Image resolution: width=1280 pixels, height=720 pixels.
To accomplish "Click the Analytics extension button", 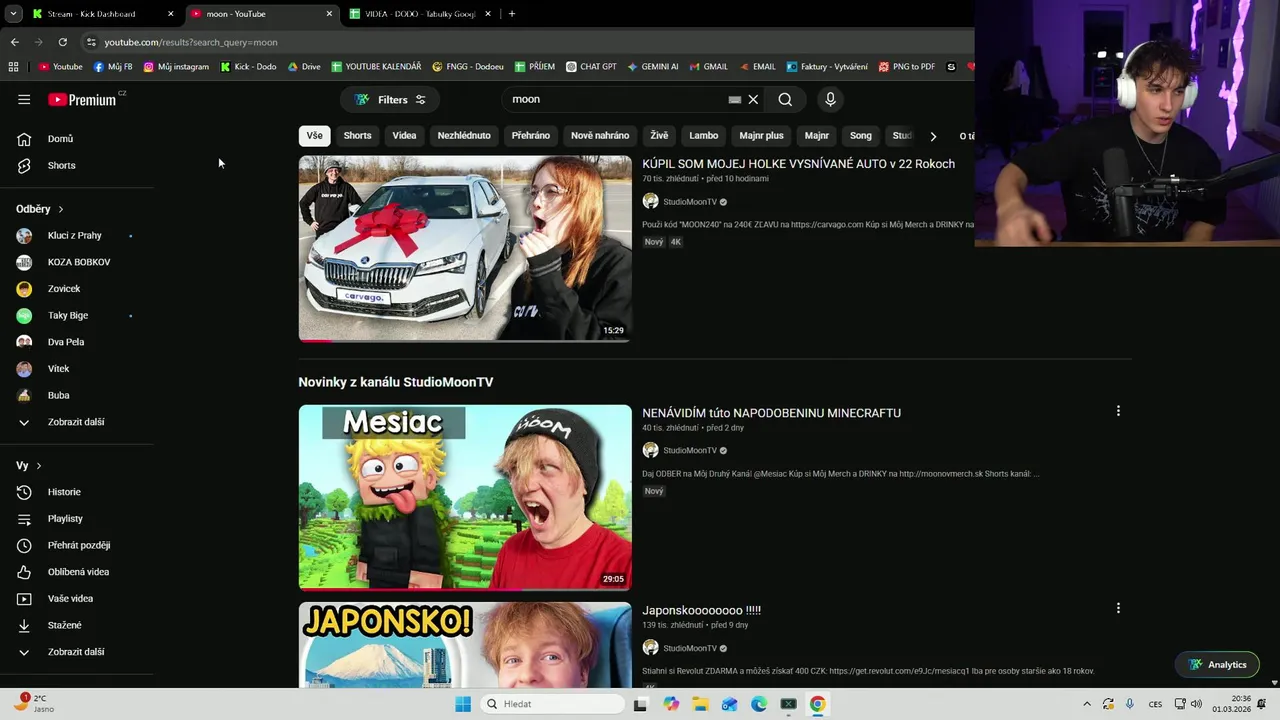I will (1217, 665).
